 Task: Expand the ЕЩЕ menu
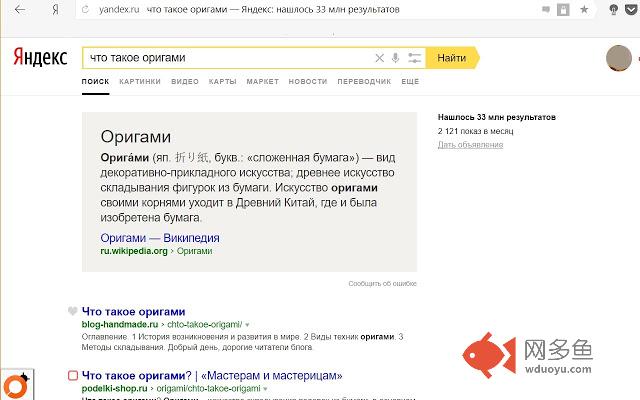tap(410, 82)
